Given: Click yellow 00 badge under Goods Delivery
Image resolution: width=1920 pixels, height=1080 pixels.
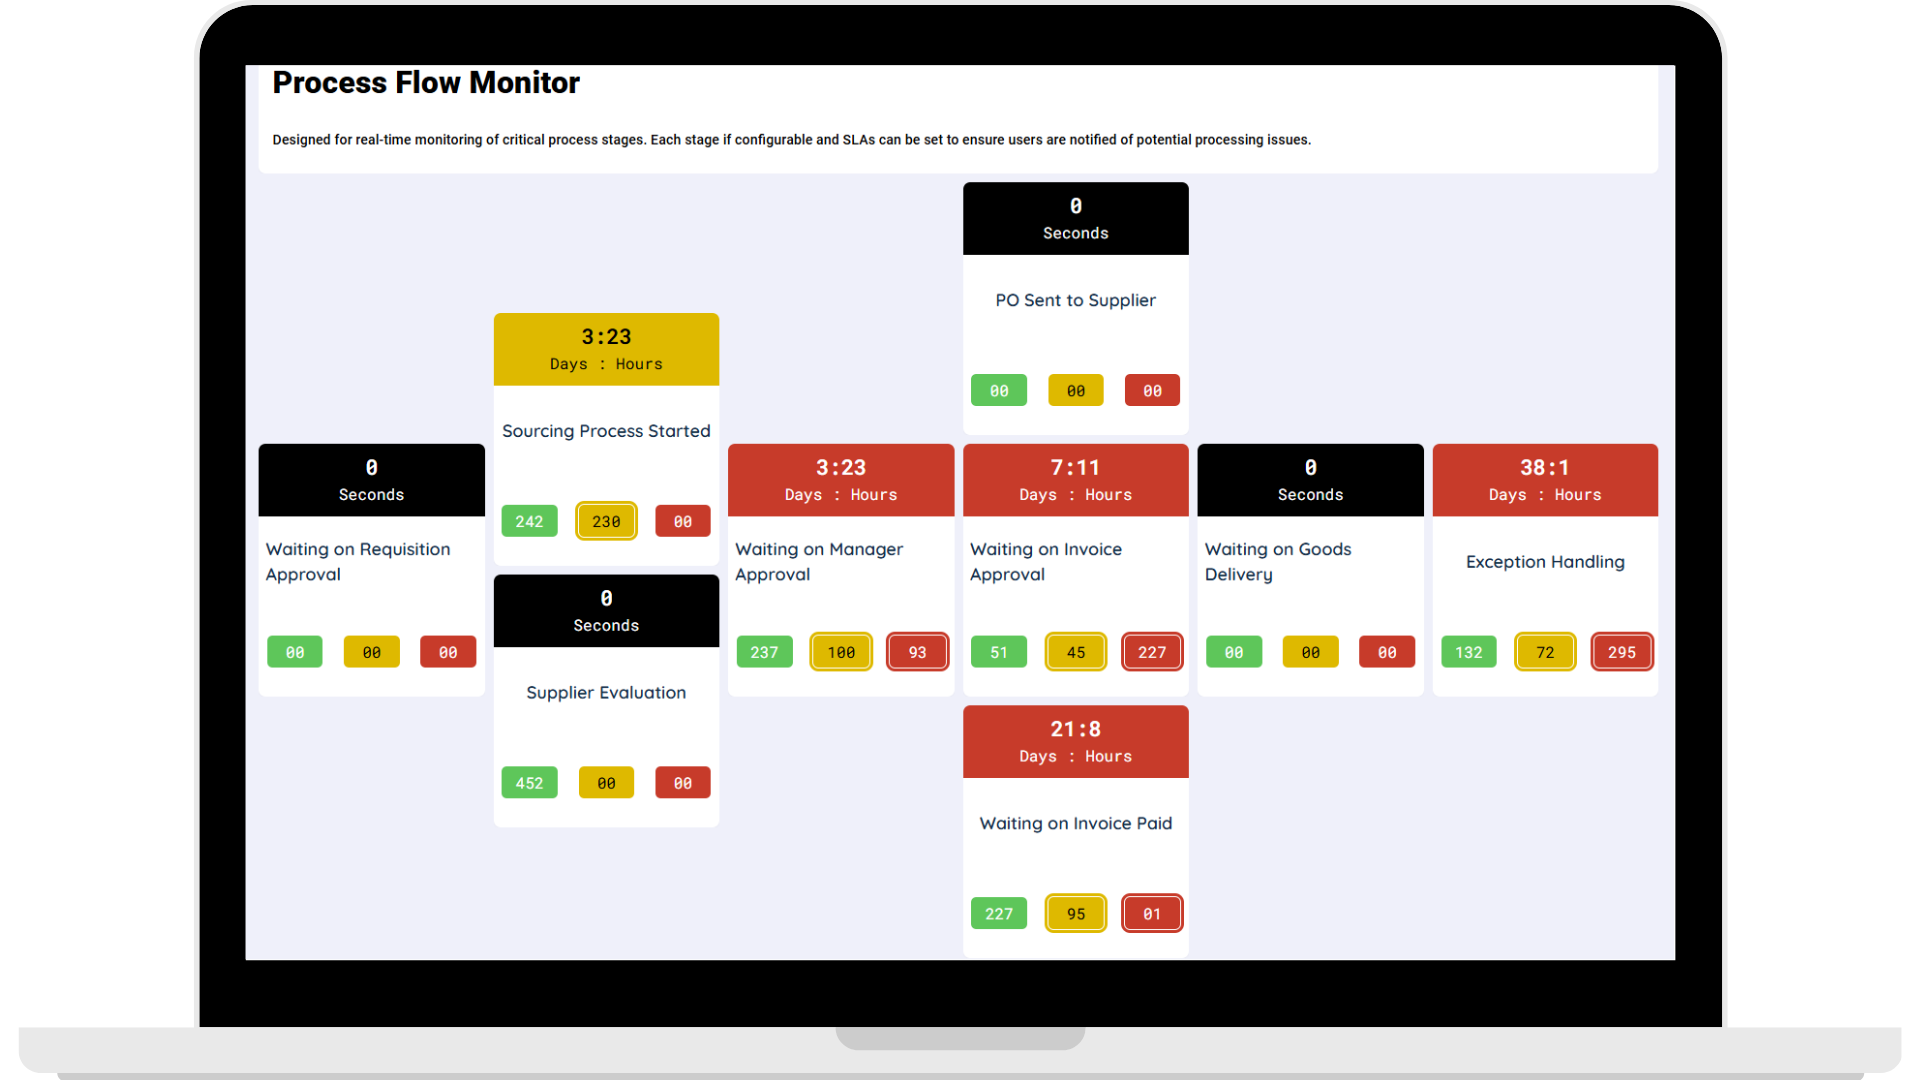Looking at the screenshot, I should coord(1311,652).
